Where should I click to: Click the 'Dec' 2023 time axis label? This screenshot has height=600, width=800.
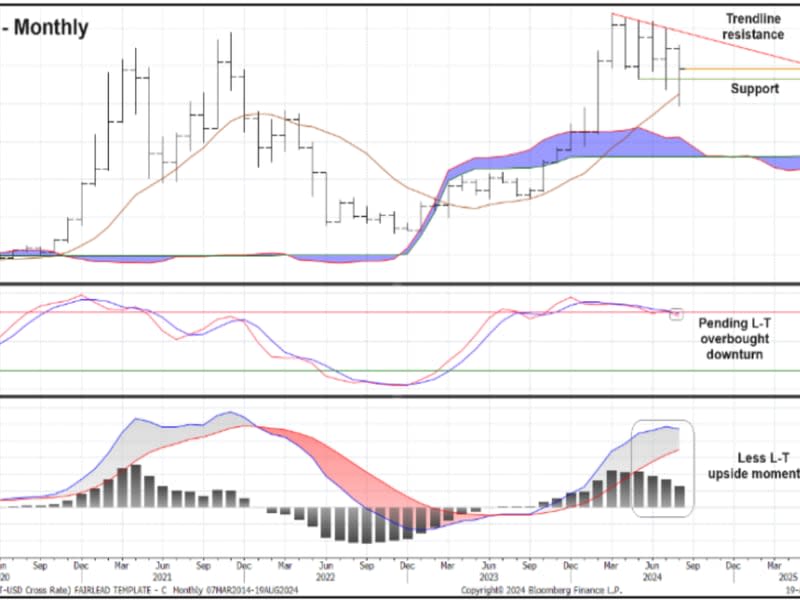pyautogui.click(x=570, y=566)
